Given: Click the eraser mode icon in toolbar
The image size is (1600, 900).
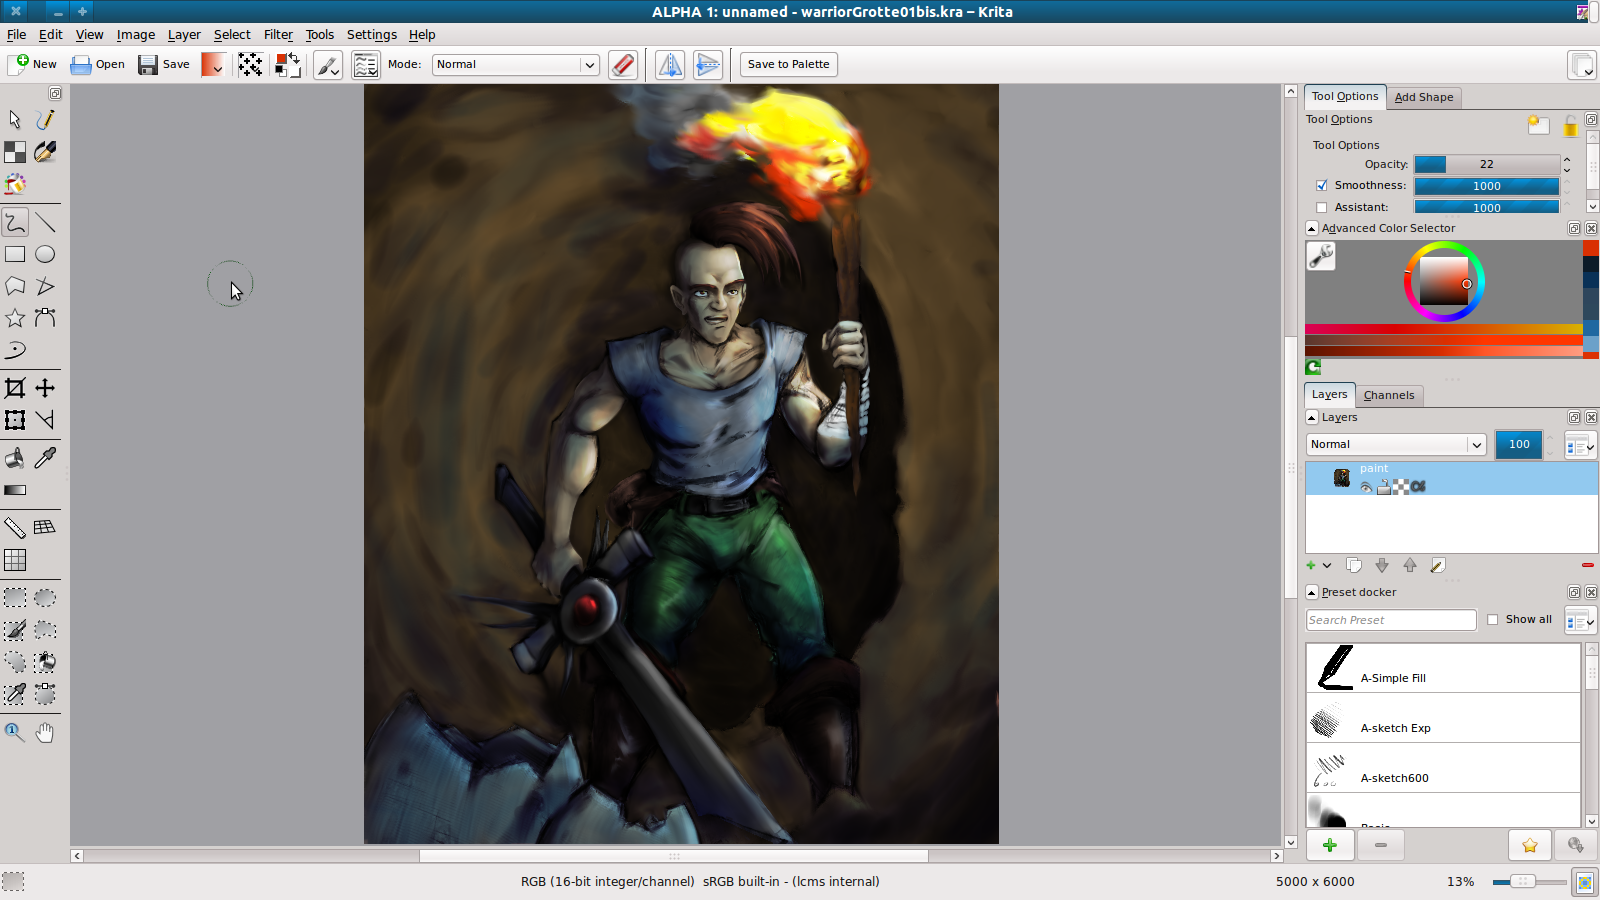Looking at the screenshot, I should click(x=623, y=65).
